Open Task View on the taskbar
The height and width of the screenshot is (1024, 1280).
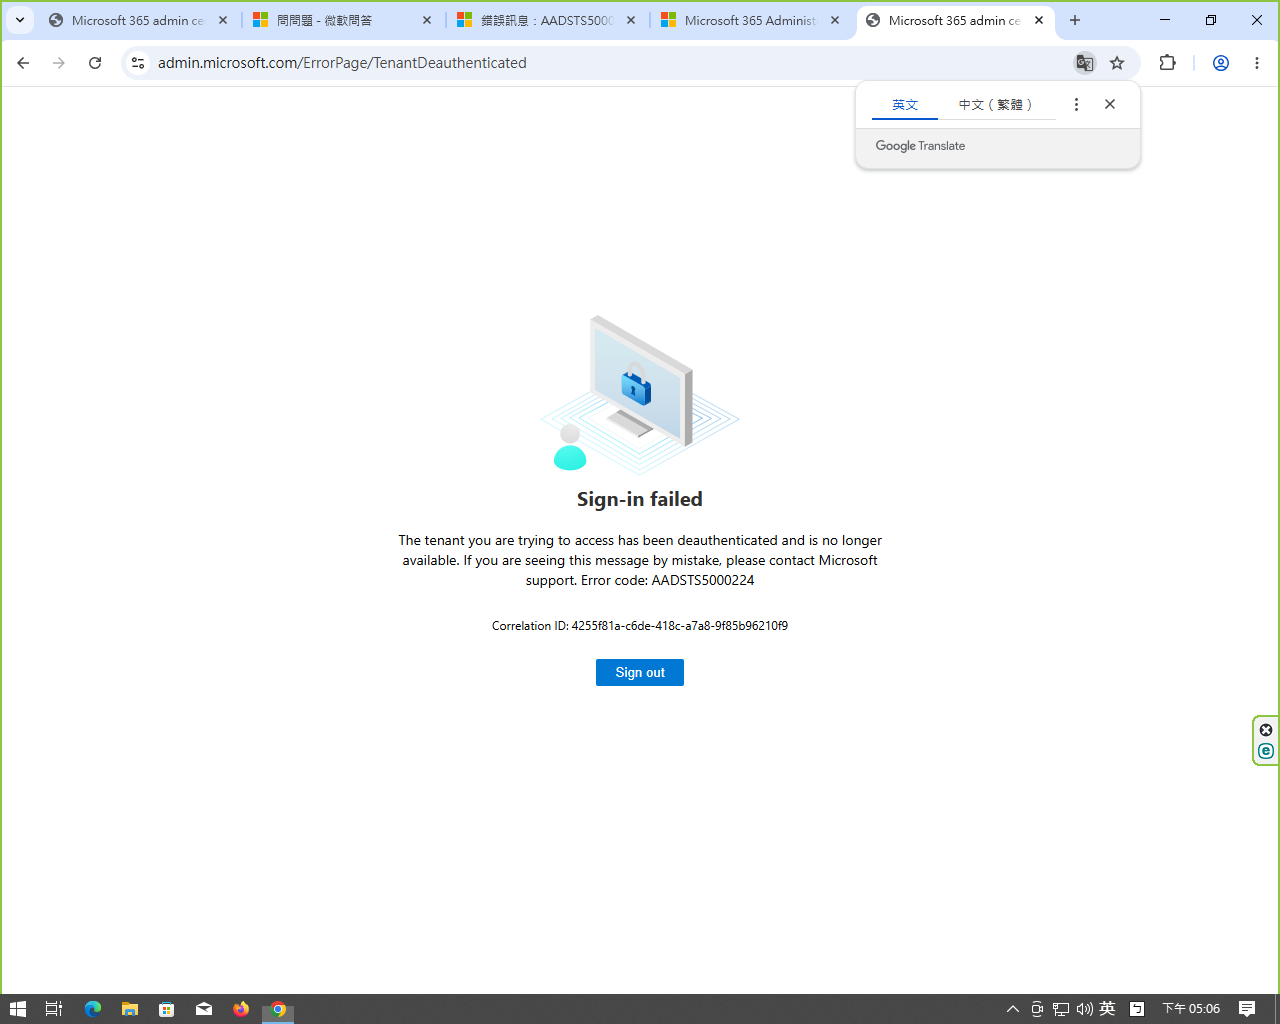click(x=54, y=1009)
